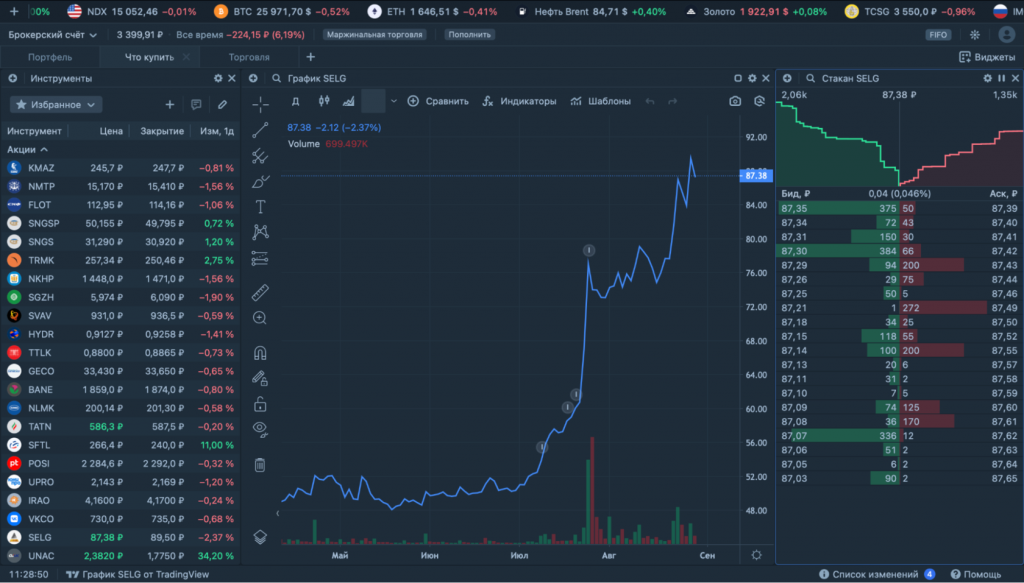Redo chart action
Screen dimensions: 1024x583
[673, 101]
